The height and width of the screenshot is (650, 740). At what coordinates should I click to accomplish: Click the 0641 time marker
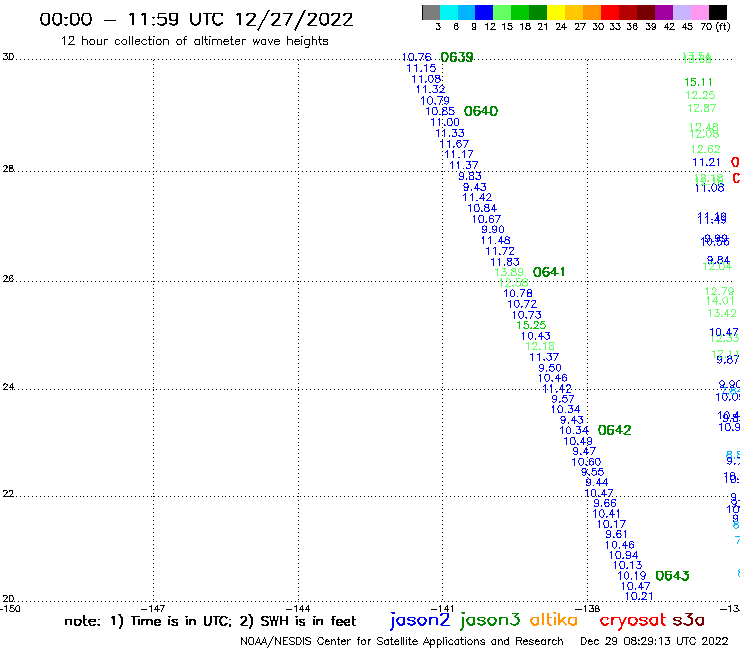point(548,272)
